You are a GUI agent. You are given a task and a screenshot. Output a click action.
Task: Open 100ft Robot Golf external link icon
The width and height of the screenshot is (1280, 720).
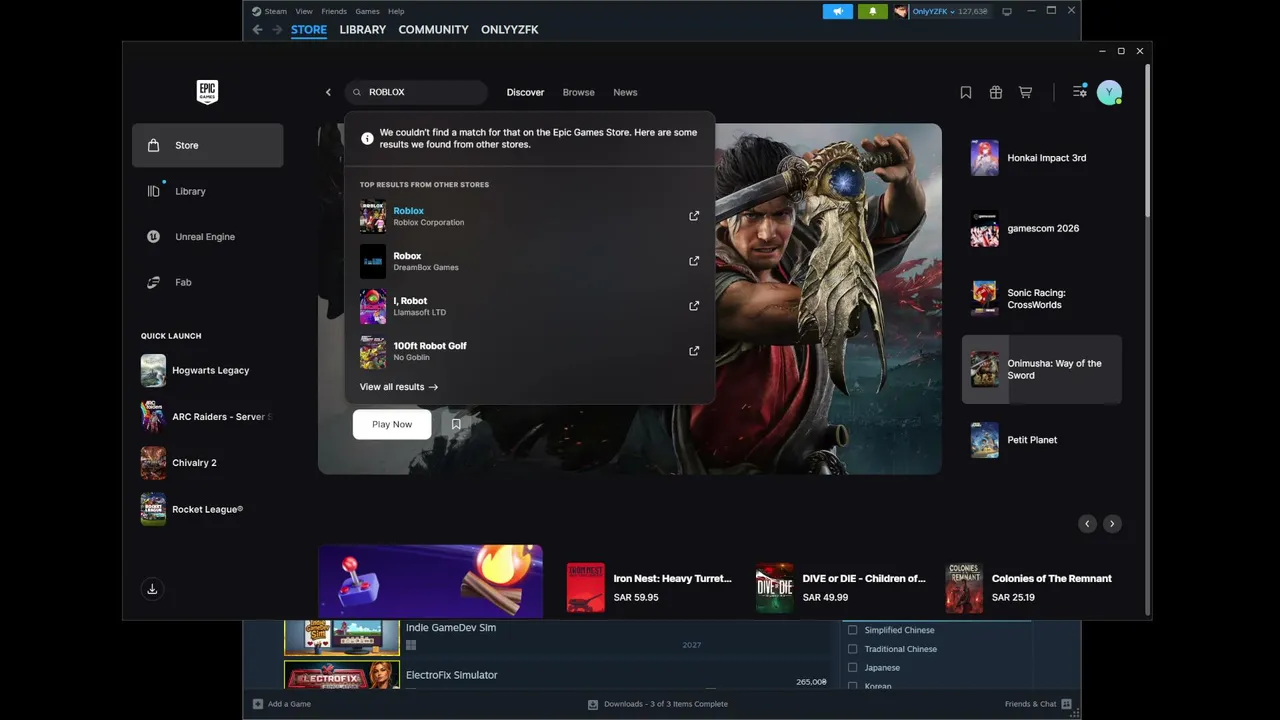coord(694,351)
